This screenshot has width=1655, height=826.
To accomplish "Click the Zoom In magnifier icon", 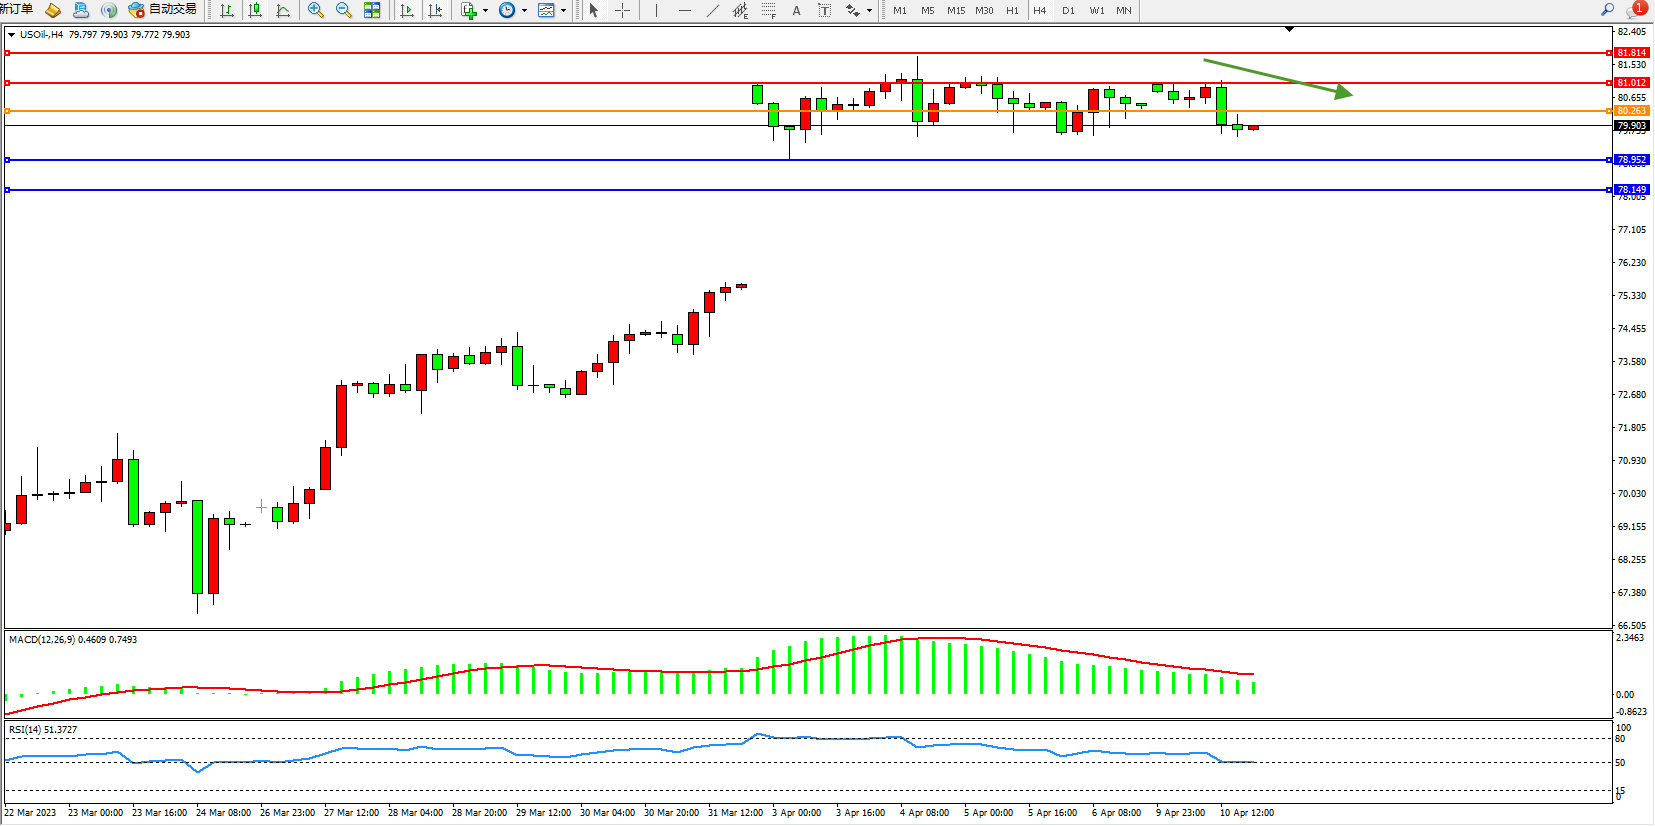I will (x=316, y=10).
